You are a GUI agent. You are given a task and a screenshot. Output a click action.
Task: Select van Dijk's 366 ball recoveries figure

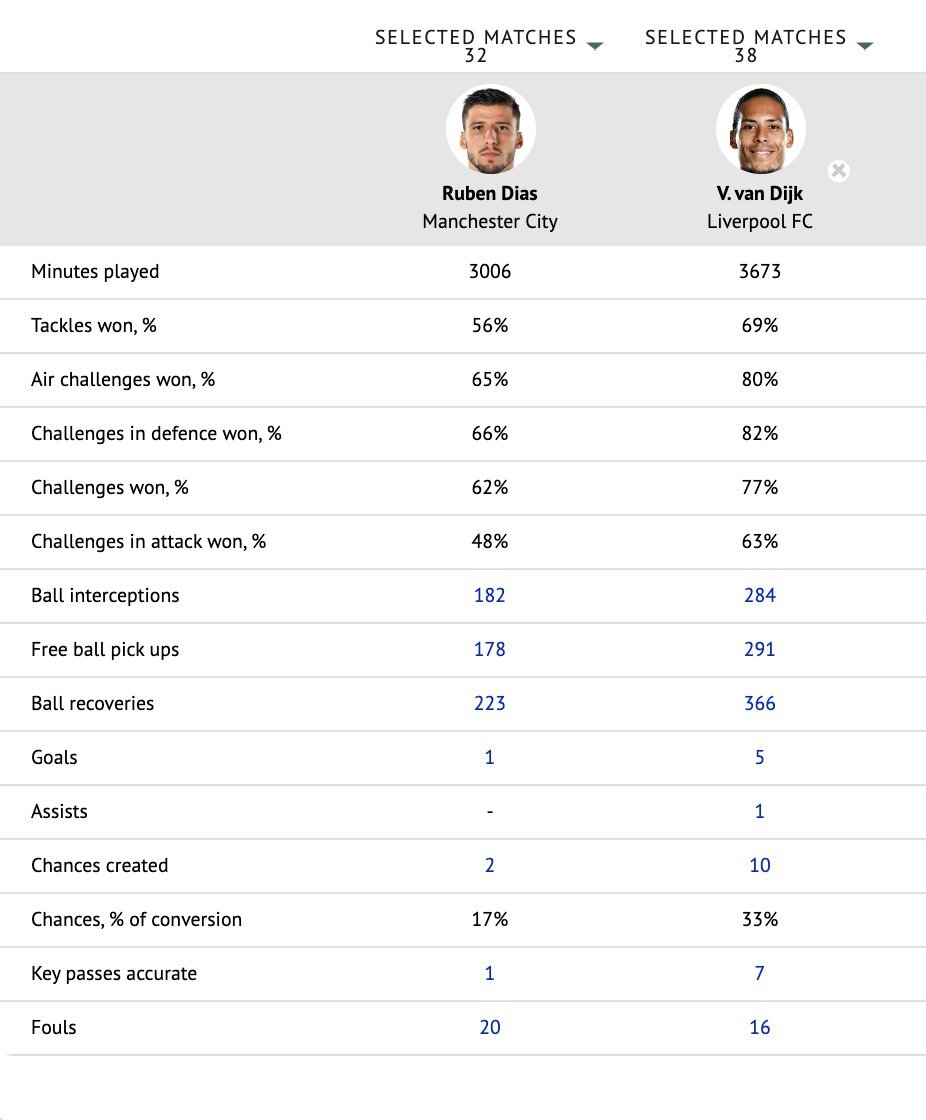pos(760,704)
